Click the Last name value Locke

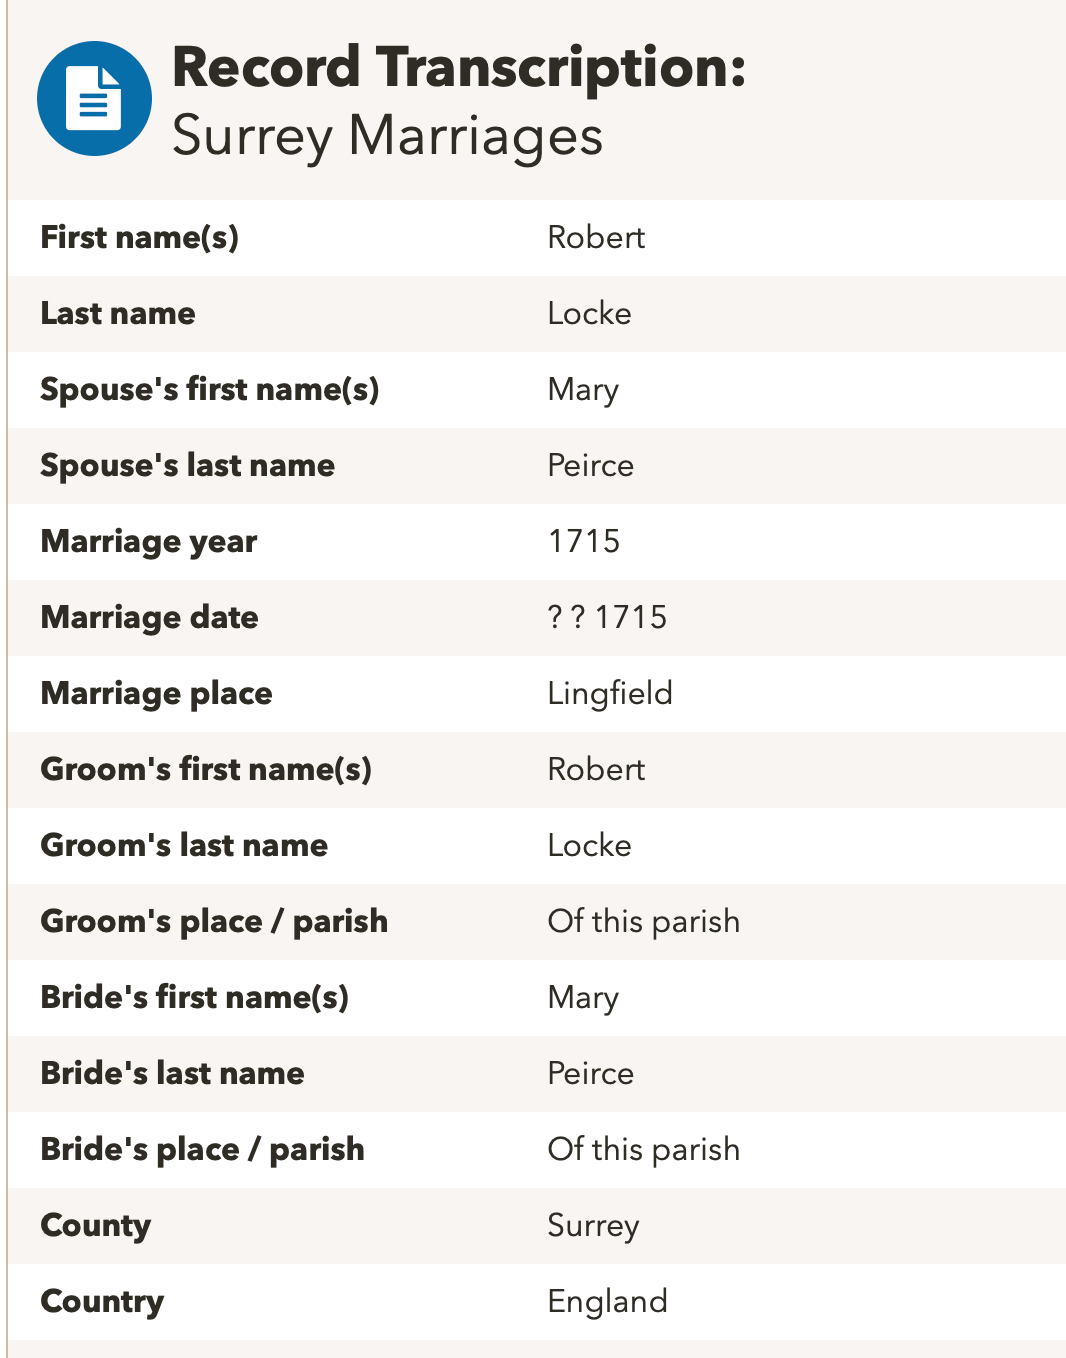[x=589, y=314]
